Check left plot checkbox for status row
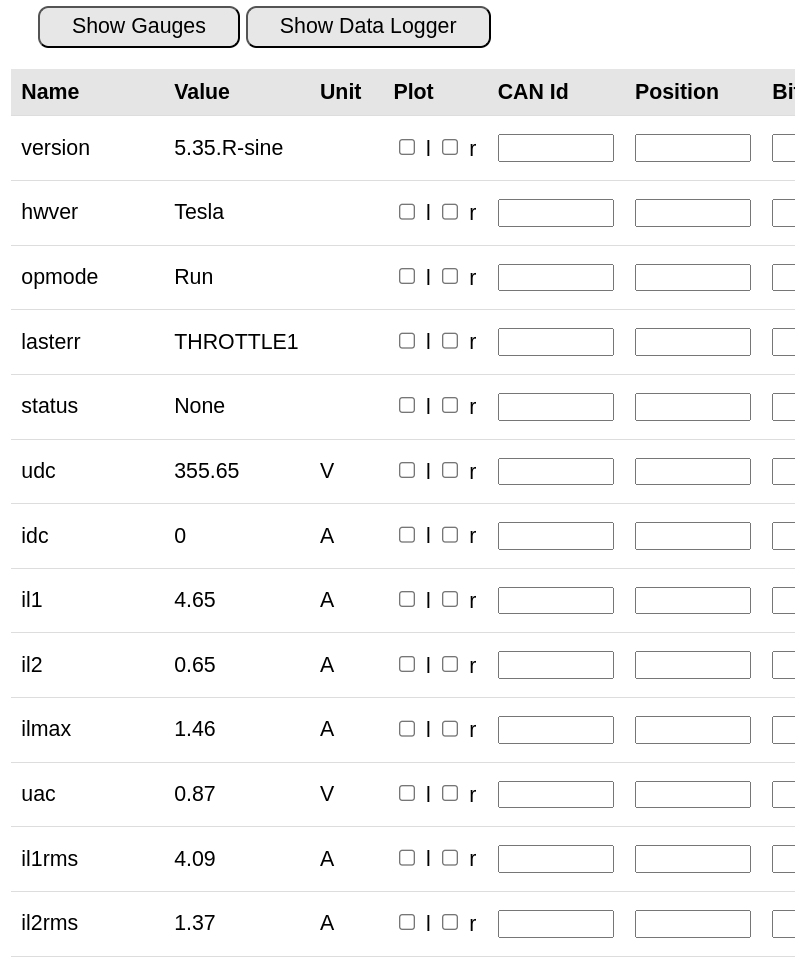This screenshot has width=795, height=966. pyautogui.click(x=407, y=405)
